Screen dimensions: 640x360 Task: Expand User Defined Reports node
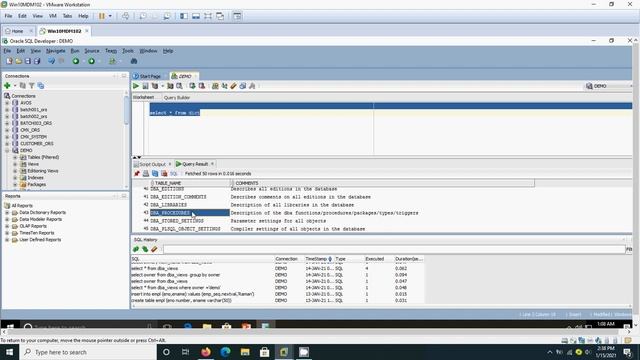pyautogui.click(x=7, y=240)
